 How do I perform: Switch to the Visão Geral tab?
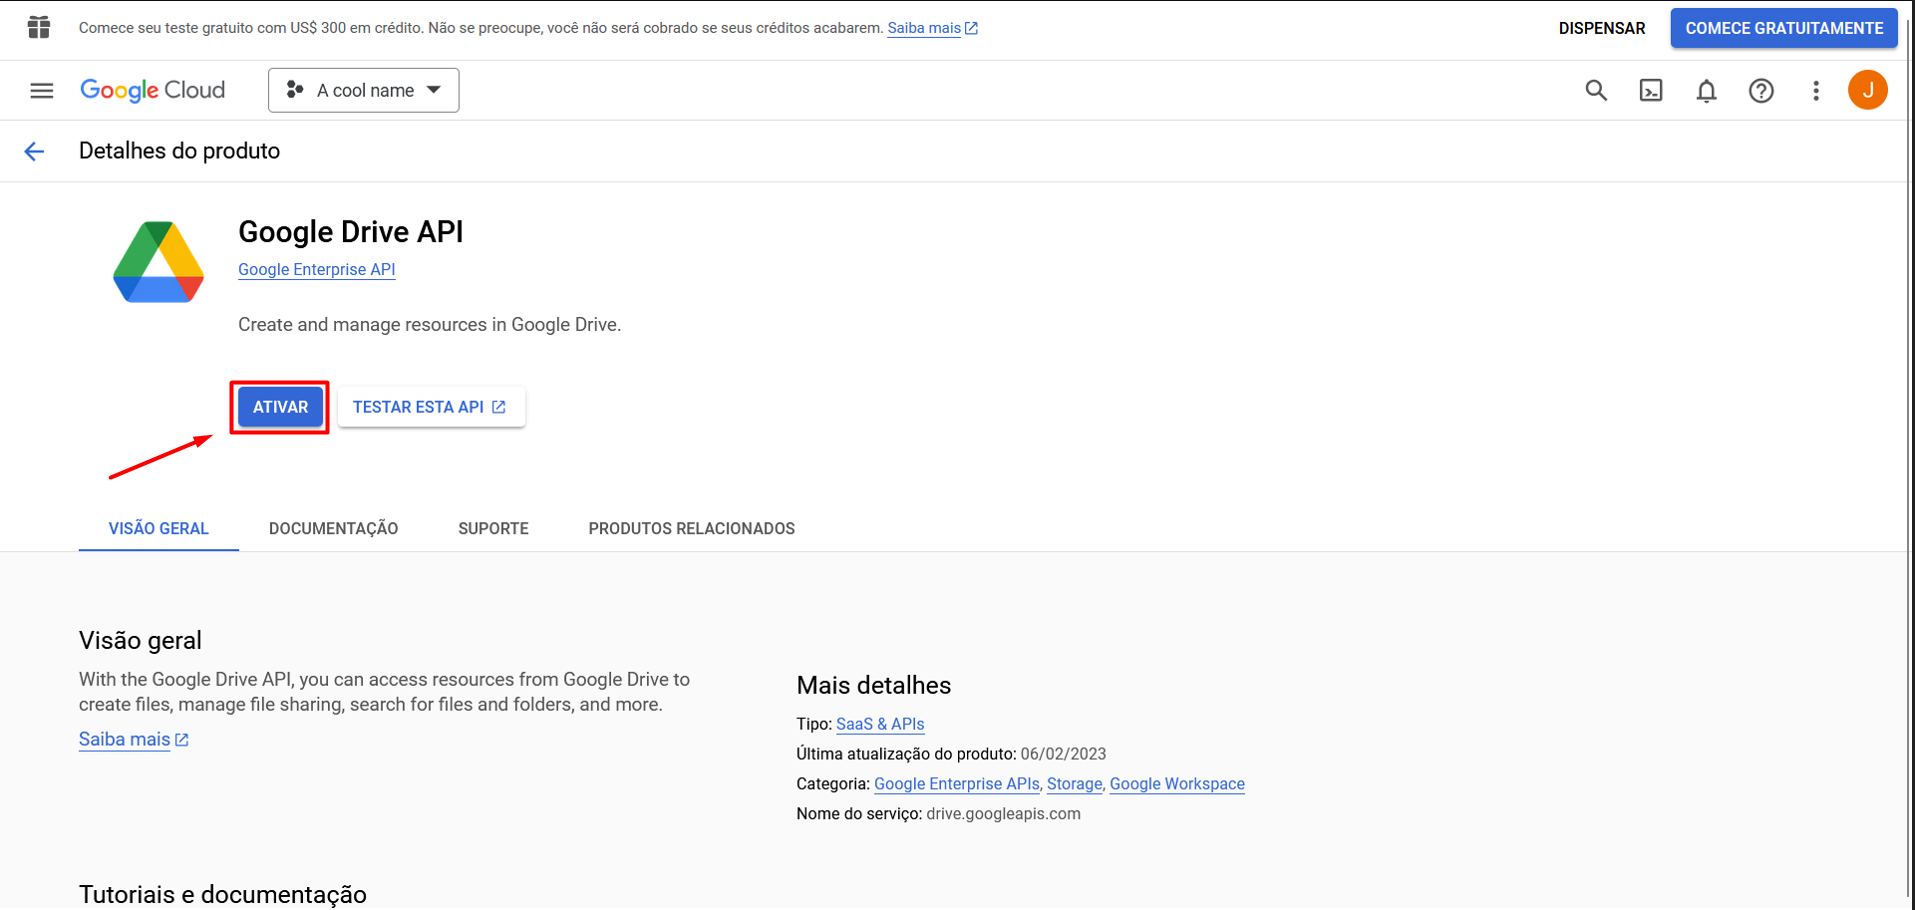click(x=158, y=528)
